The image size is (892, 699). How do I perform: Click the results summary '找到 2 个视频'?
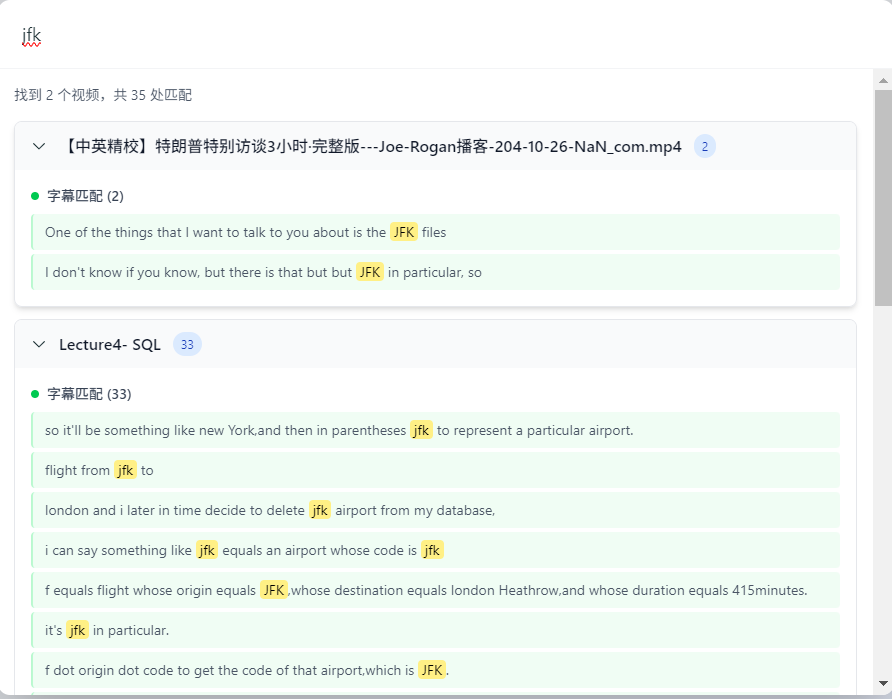pos(103,94)
